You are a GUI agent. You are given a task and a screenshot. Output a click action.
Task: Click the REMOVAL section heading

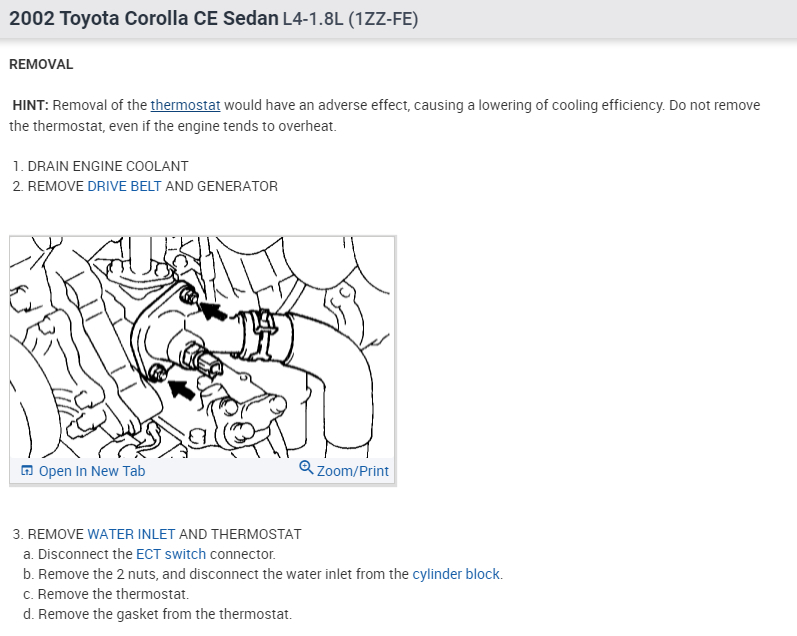pyautogui.click(x=41, y=65)
